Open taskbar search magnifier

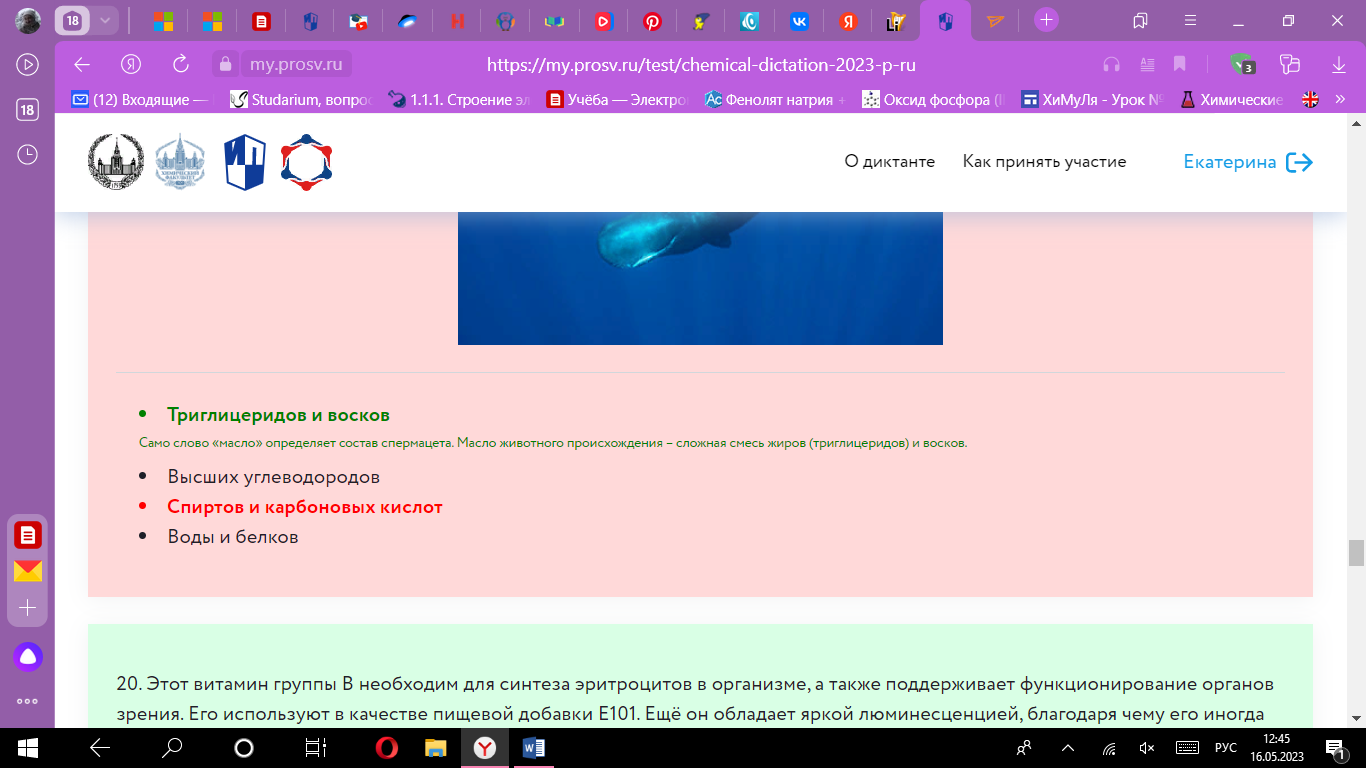[172, 748]
